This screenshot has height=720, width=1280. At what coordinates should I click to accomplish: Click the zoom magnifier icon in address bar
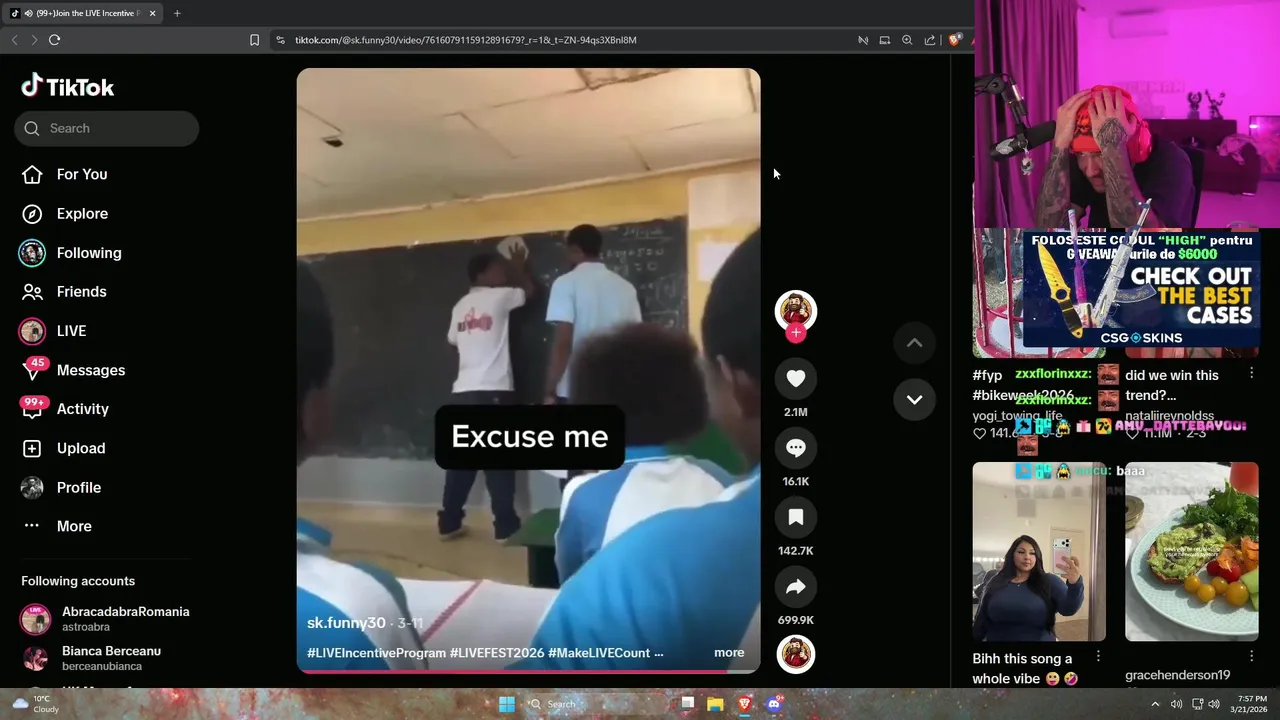[x=907, y=40]
